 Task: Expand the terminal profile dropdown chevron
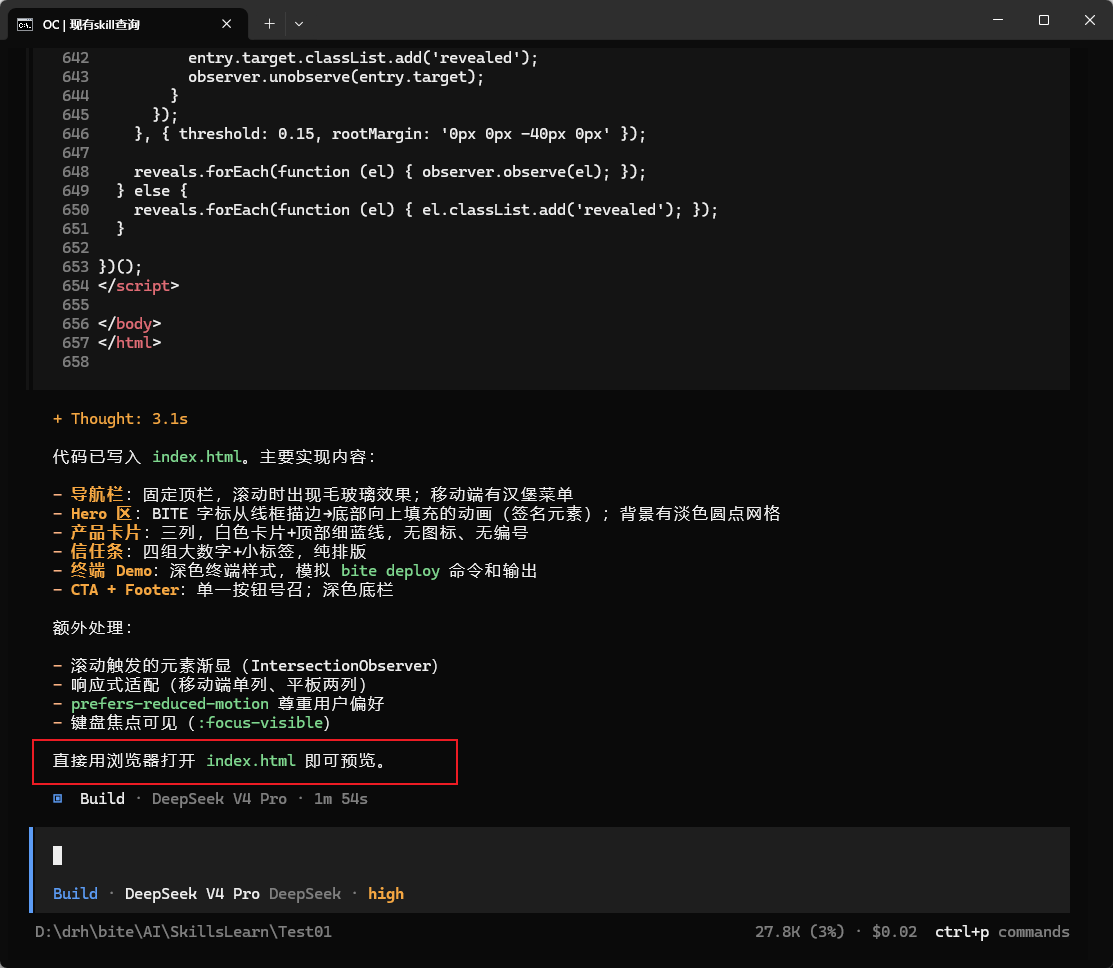(x=299, y=23)
